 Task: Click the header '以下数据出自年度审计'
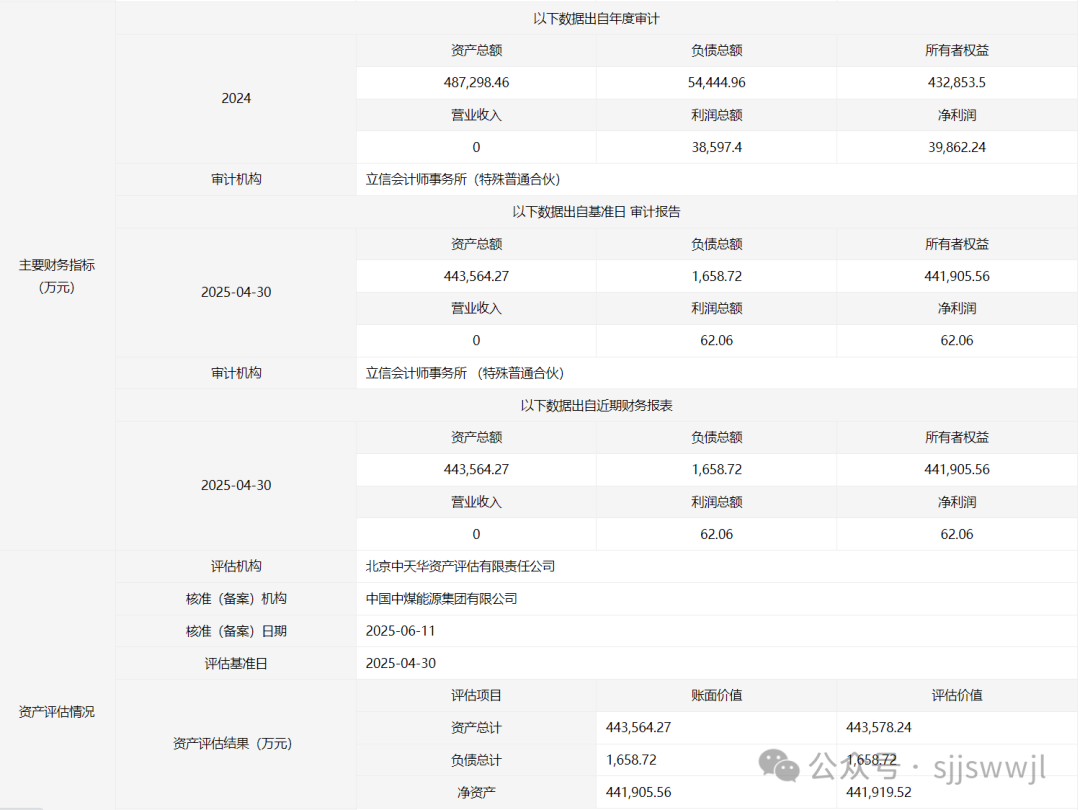tap(596, 19)
